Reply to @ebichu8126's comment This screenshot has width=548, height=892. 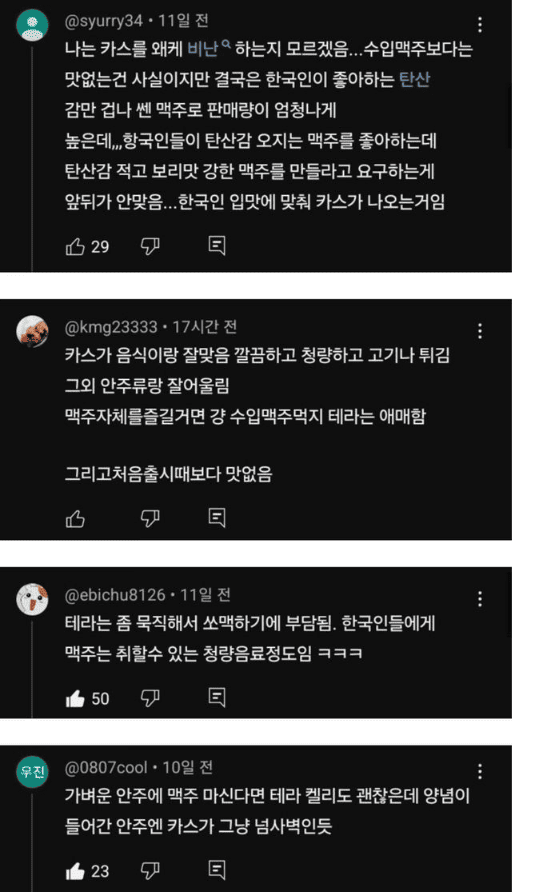point(217,697)
